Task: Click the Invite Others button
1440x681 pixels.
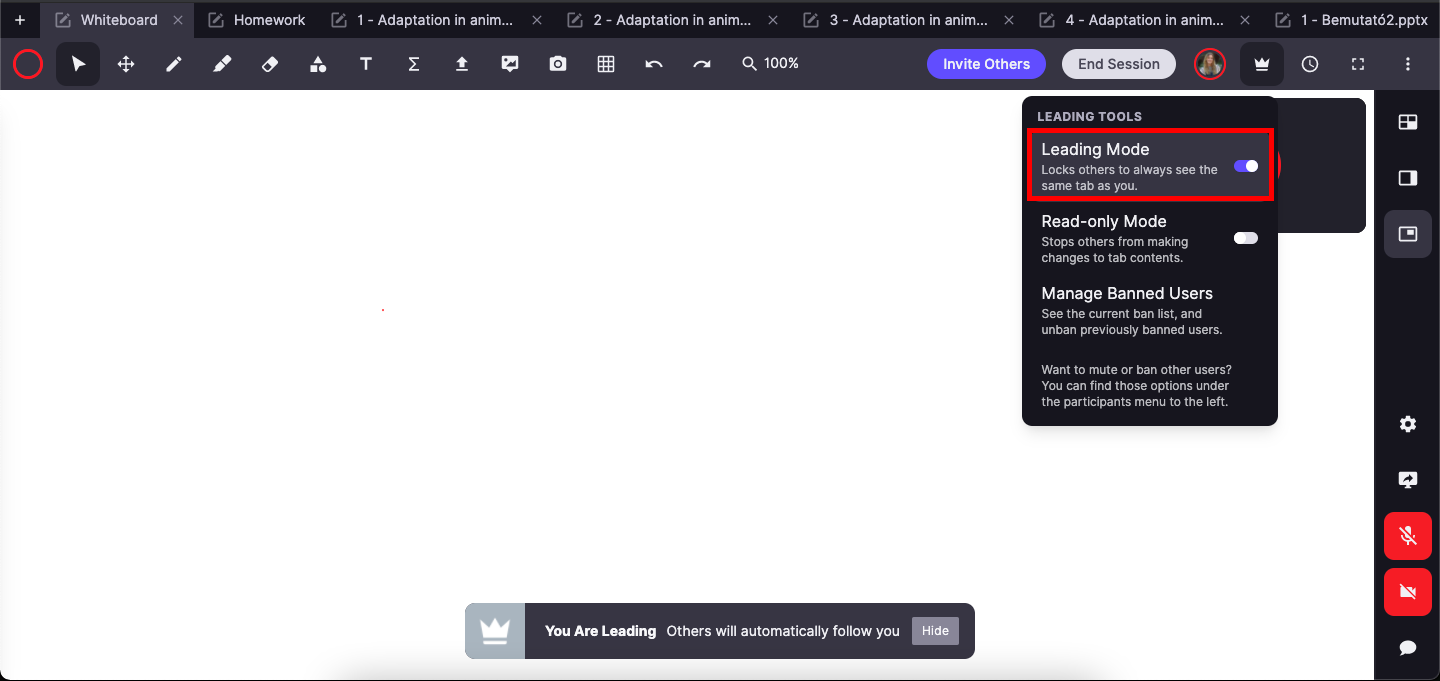Action: (986, 64)
